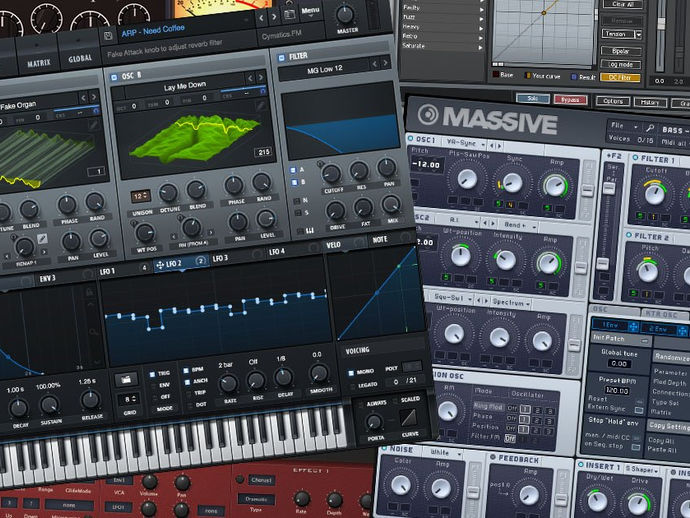Click the Serum filter DRIVE knob
The width and height of the screenshot is (690, 518).
[335, 210]
